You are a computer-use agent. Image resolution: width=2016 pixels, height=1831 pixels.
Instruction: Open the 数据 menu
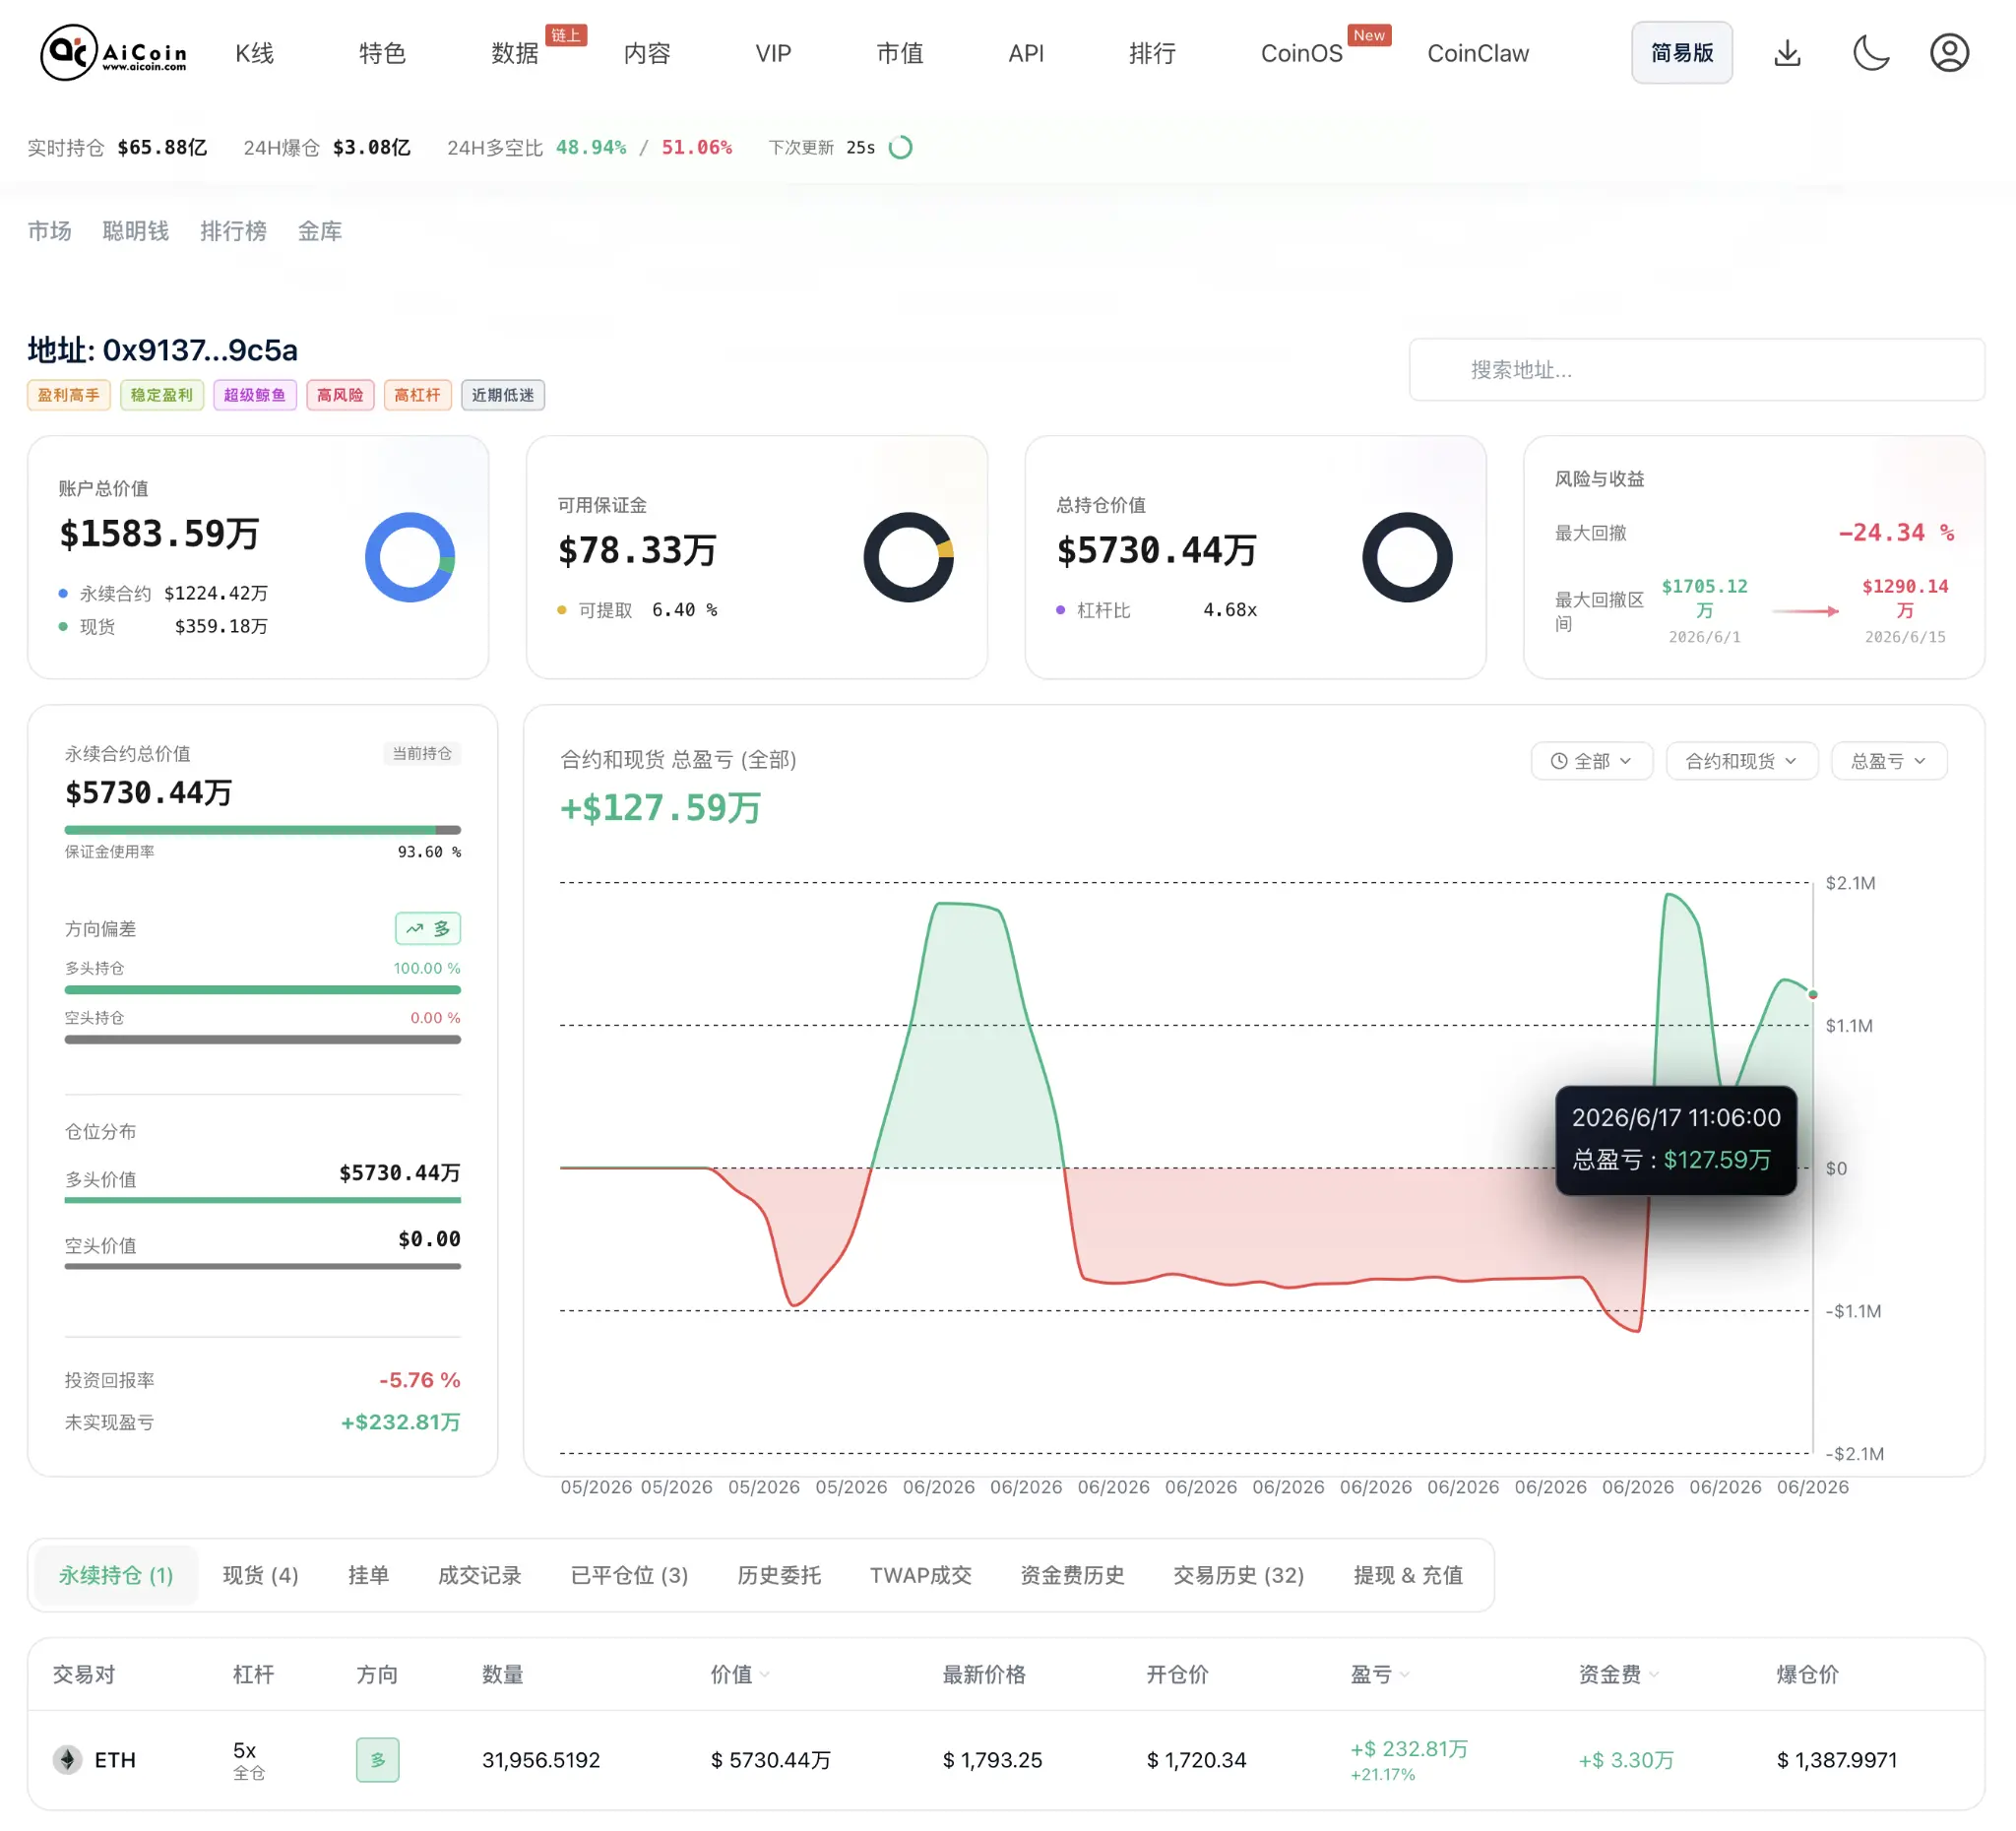514,53
